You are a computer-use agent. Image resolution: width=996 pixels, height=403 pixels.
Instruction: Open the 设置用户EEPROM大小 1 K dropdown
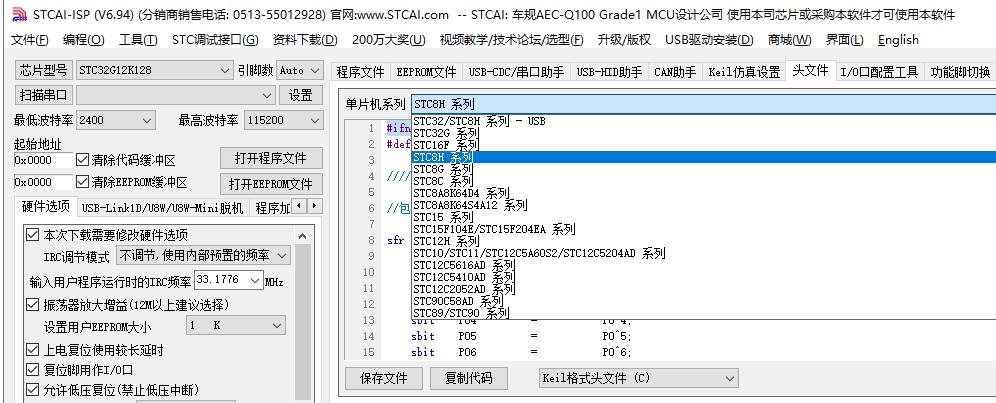(236, 325)
